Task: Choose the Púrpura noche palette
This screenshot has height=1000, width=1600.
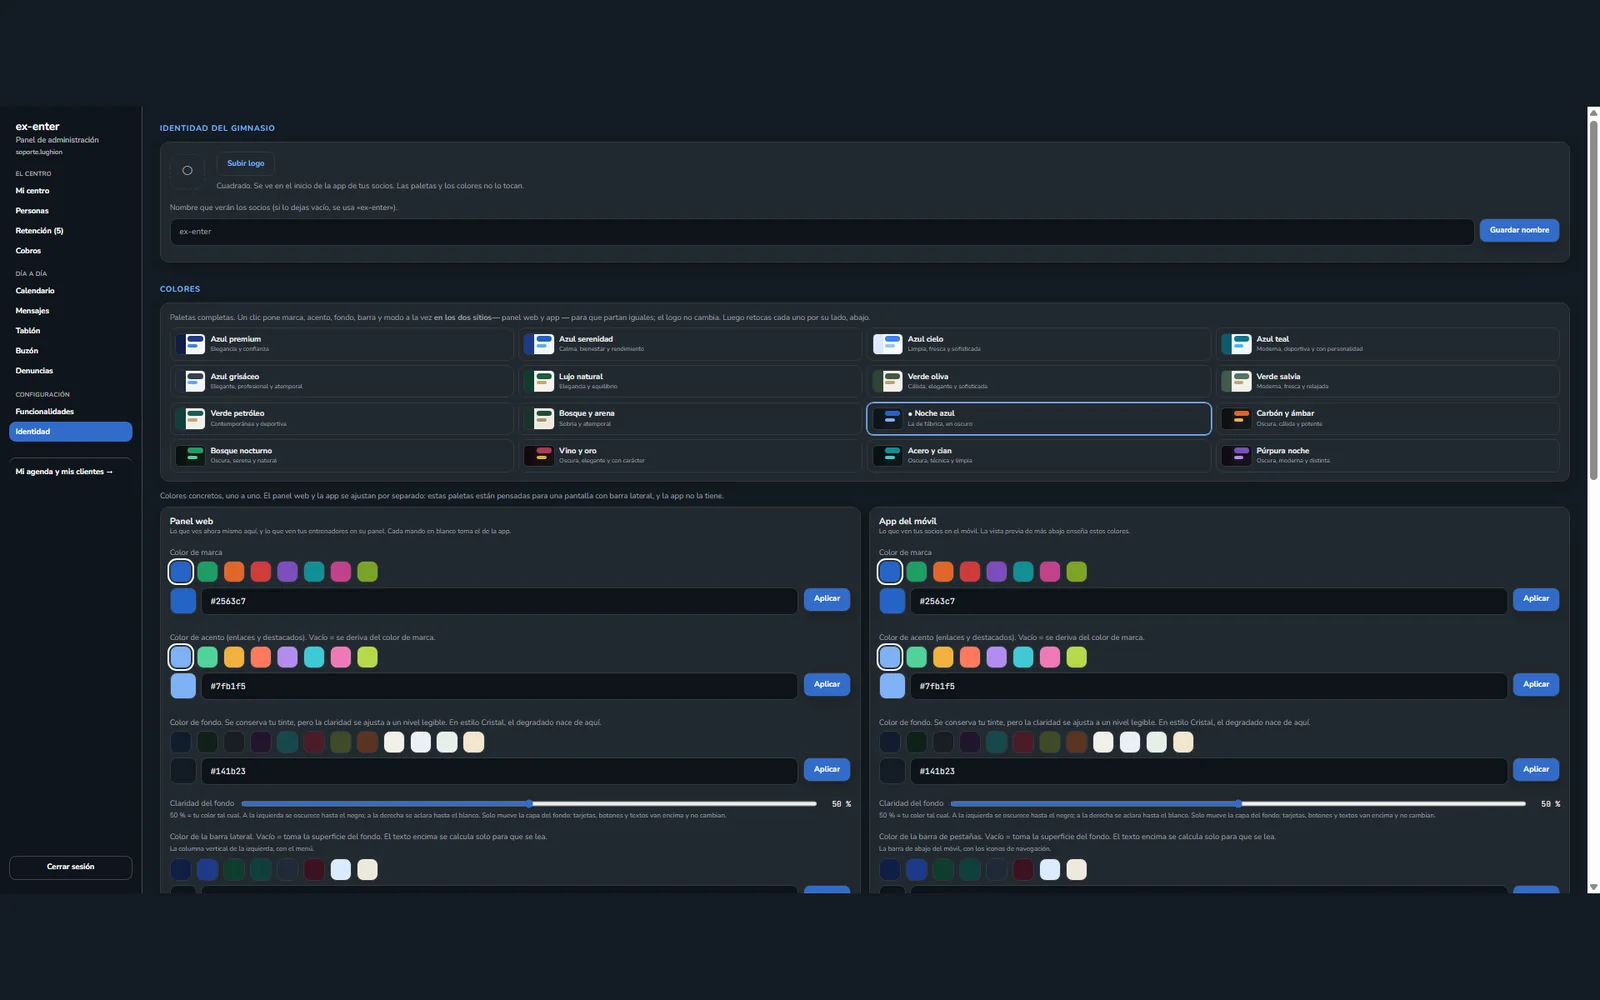Action: 1388,456
